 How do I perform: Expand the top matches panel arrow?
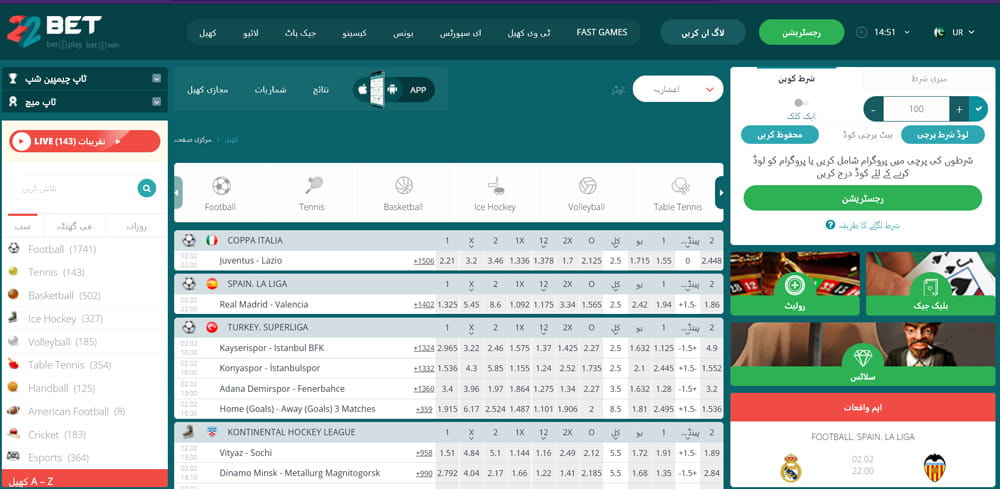pyautogui.click(x=157, y=101)
